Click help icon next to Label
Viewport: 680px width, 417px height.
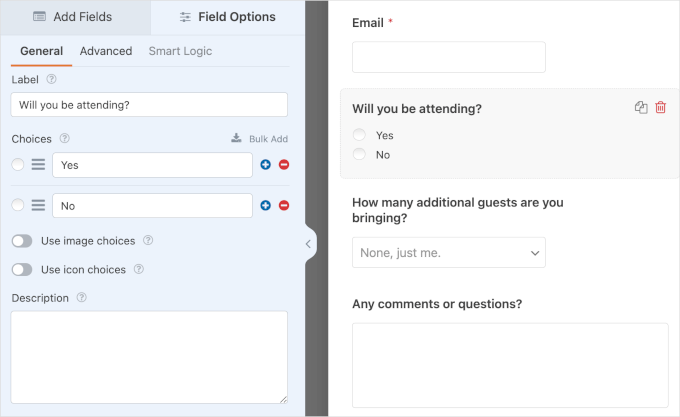pos(51,79)
